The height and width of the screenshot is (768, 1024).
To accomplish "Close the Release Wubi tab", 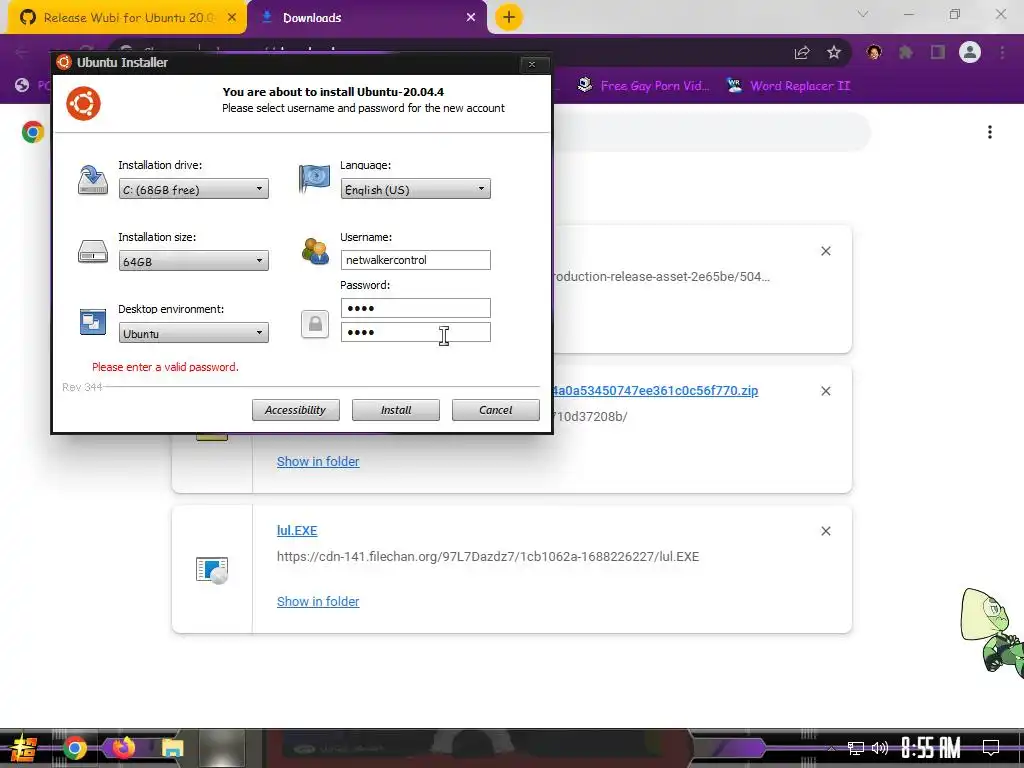I will pos(232,18).
